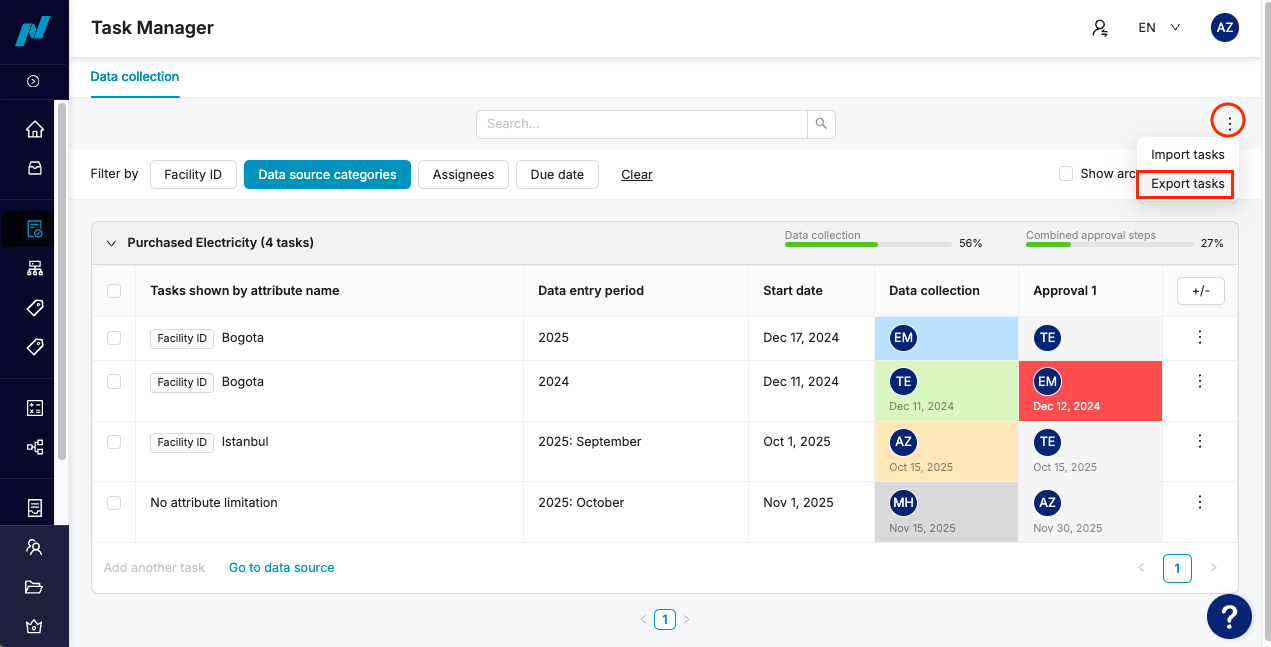Click MH avatar in the October Data collection cell

click(x=903, y=503)
